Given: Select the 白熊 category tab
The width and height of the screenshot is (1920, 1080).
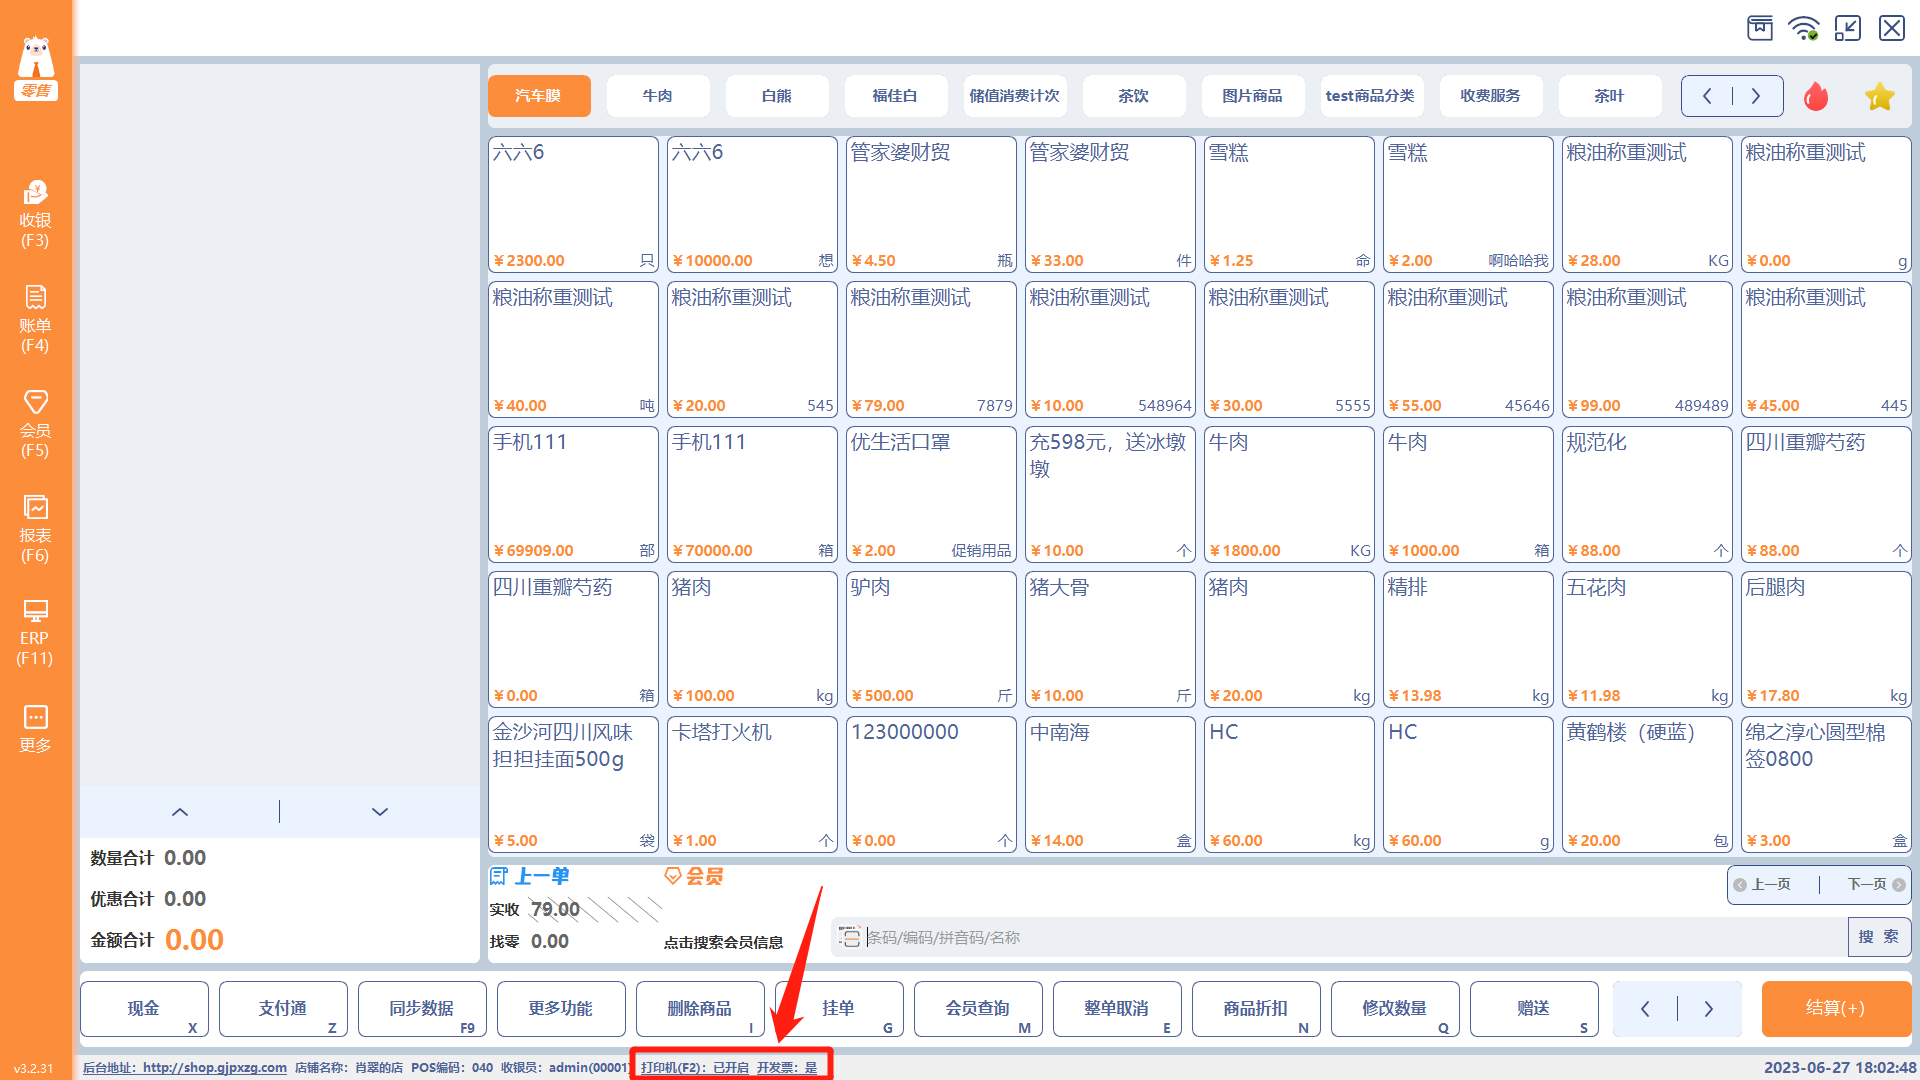Looking at the screenshot, I should pyautogui.click(x=777, y=96).
